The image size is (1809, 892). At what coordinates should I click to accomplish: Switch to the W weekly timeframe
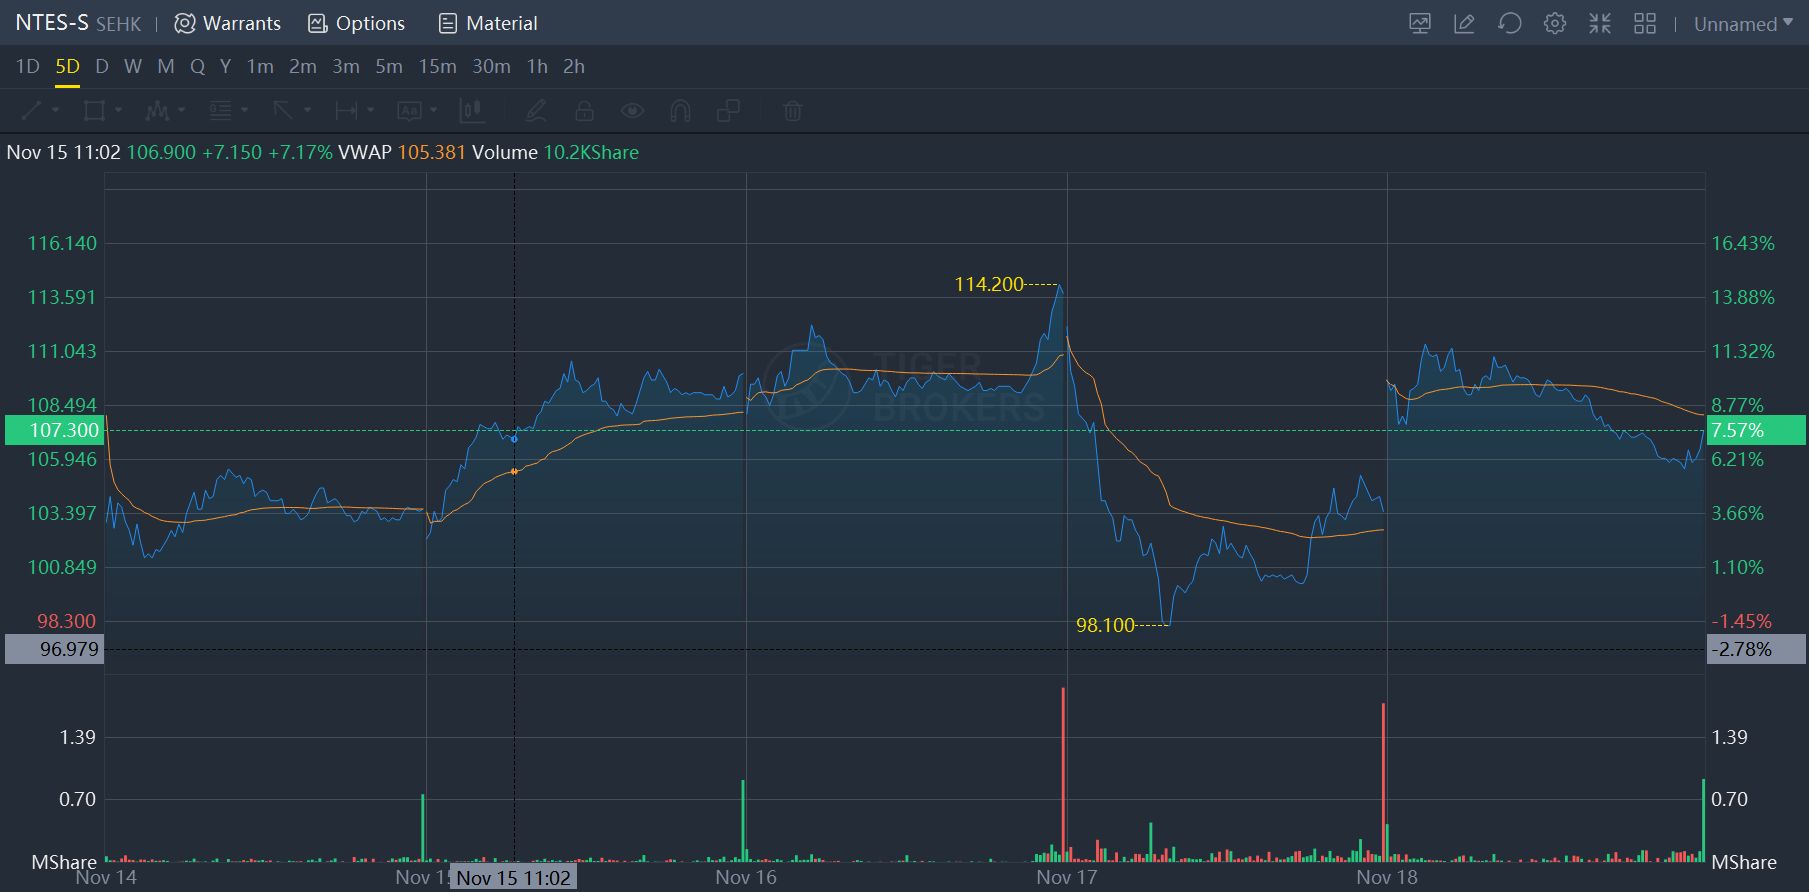[x=133, y=66]
